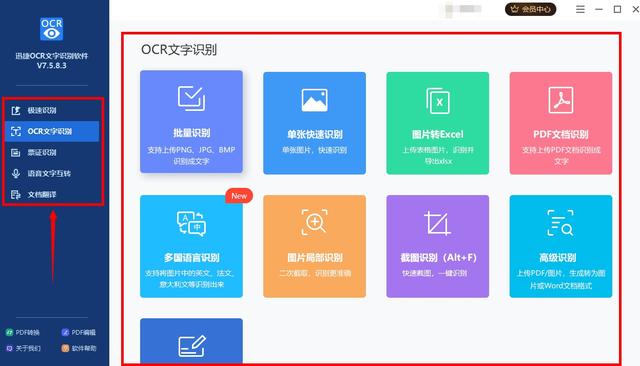Screen dimensions: 640x366
Task: Open the 批量识别 batch recognition tile
Action: 191,122
